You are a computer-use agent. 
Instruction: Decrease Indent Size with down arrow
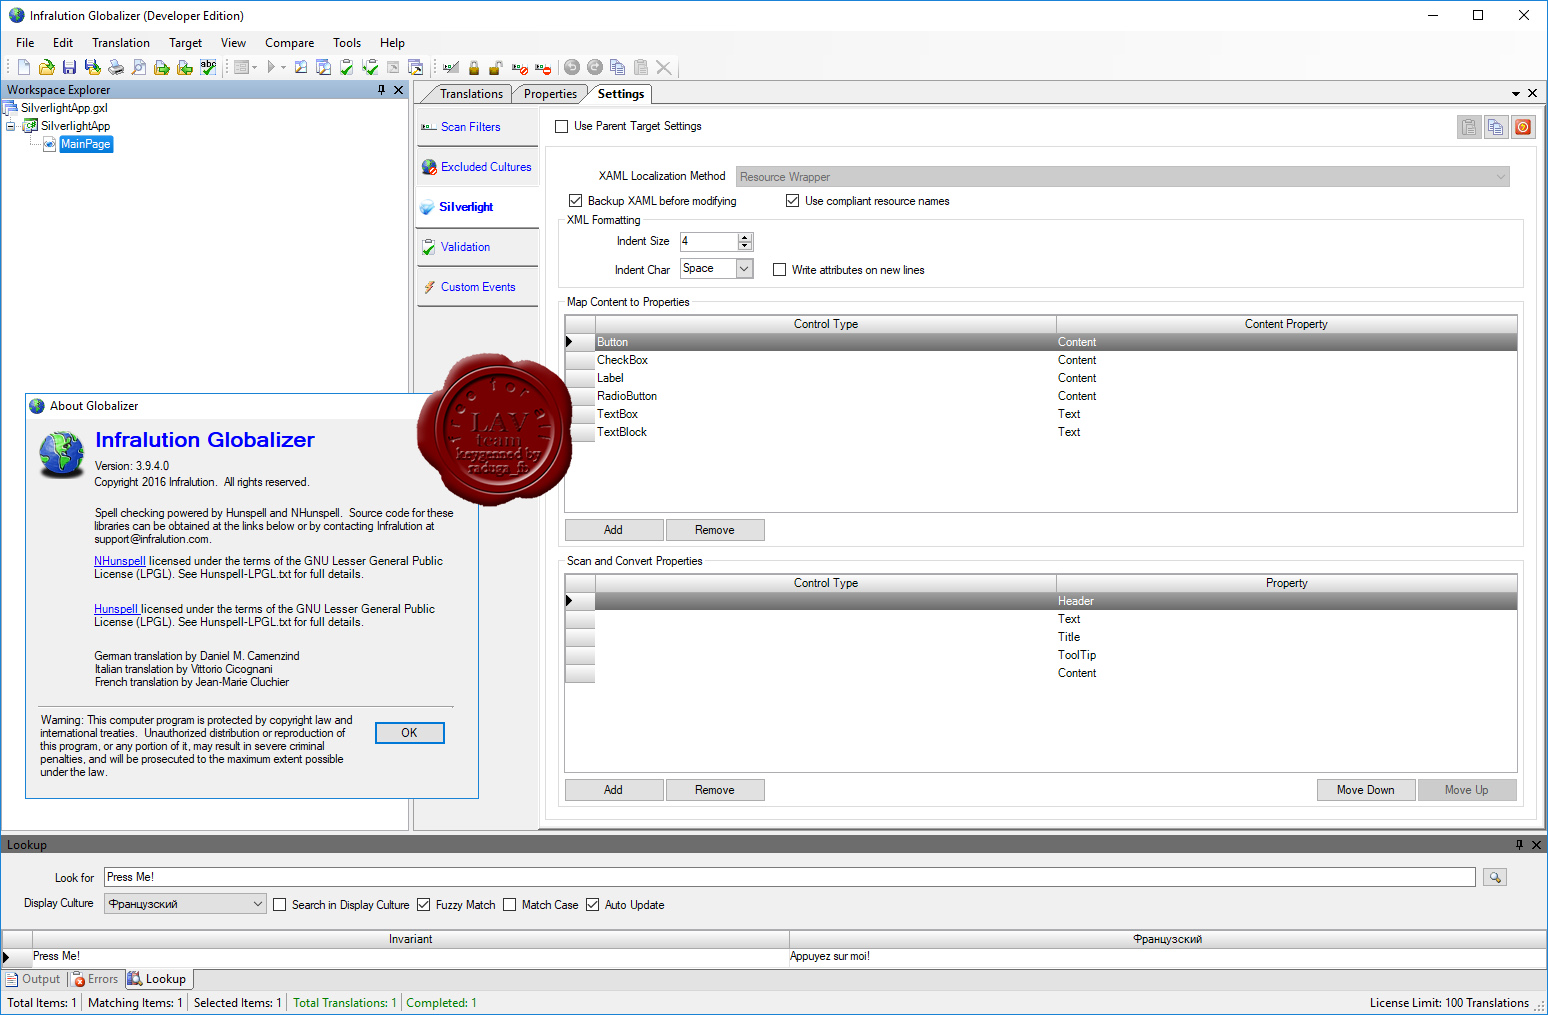744,246
